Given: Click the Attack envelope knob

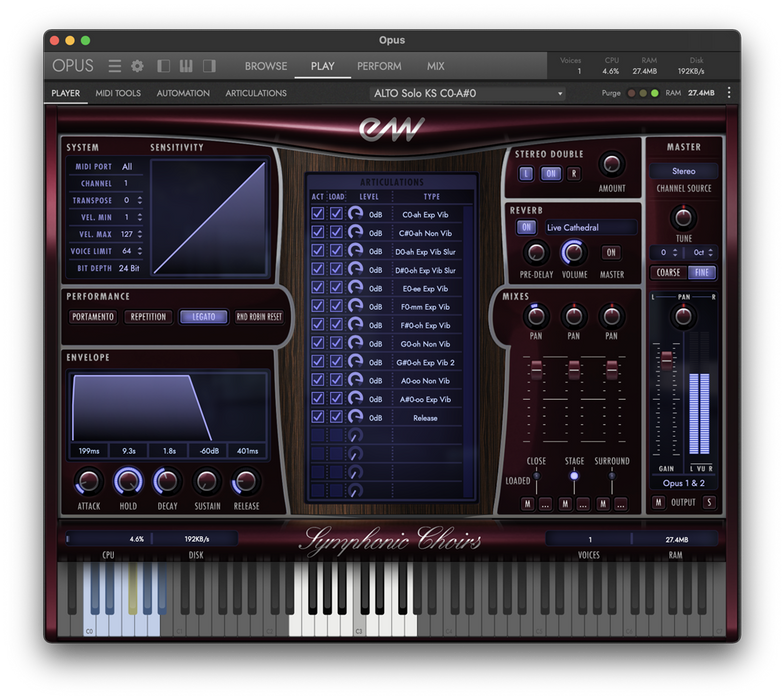Looking at the screenshot, I should click(x=89, y=482).
